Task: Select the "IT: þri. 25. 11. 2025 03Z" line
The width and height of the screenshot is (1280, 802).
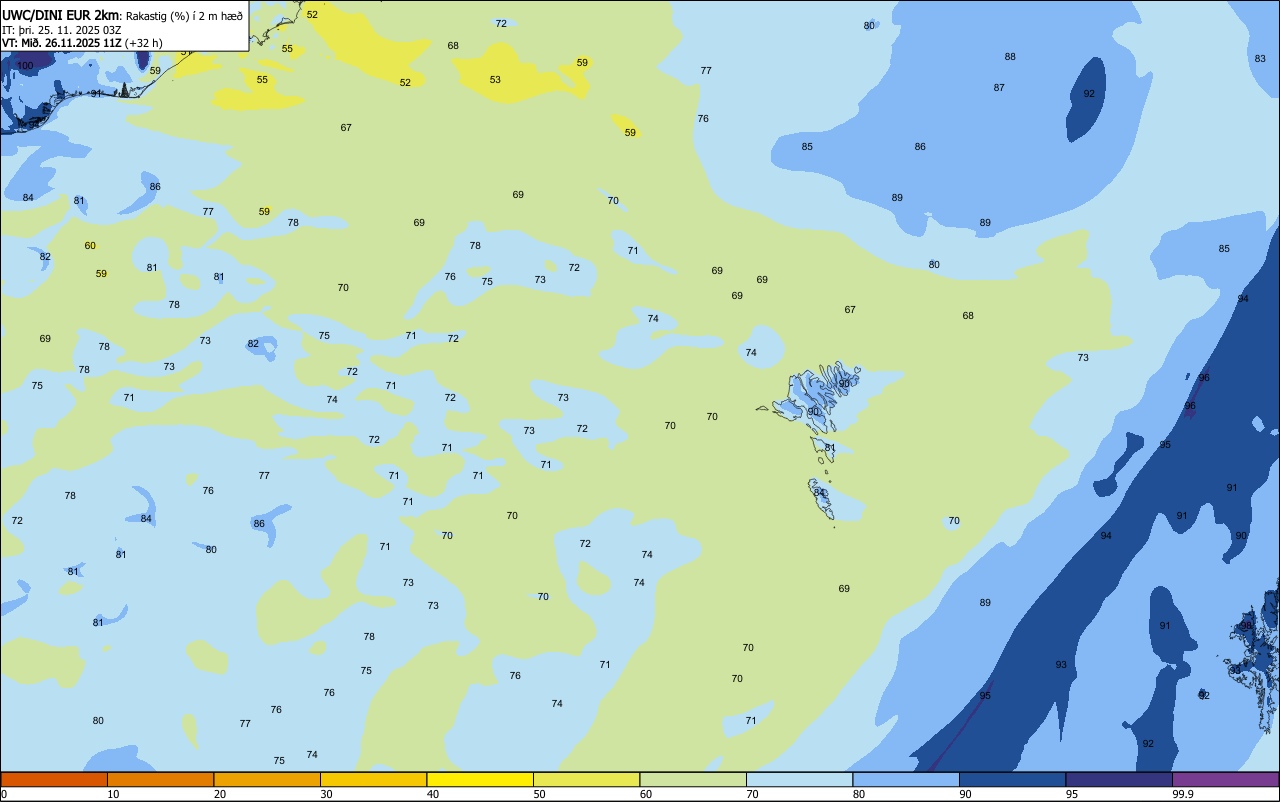Action: 64,29
